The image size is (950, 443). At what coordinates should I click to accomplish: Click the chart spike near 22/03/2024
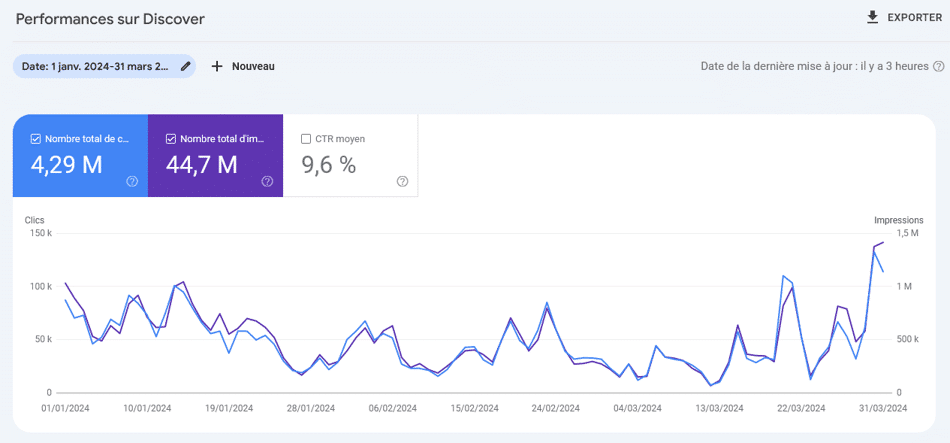coord(785,276)
